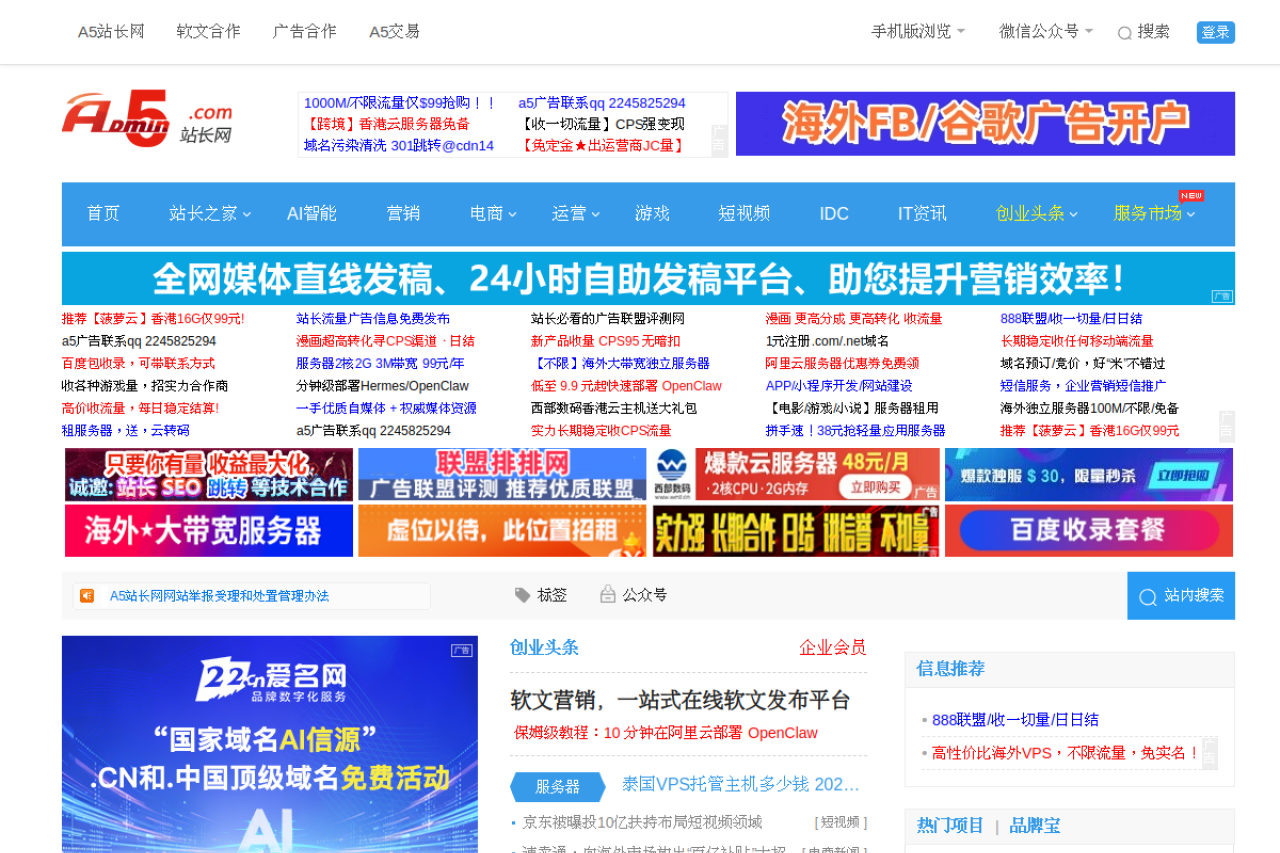Switch to the 品牌宝 tab
The height and width of the screenshot is (853, 1280).
tap(1035, 825)
